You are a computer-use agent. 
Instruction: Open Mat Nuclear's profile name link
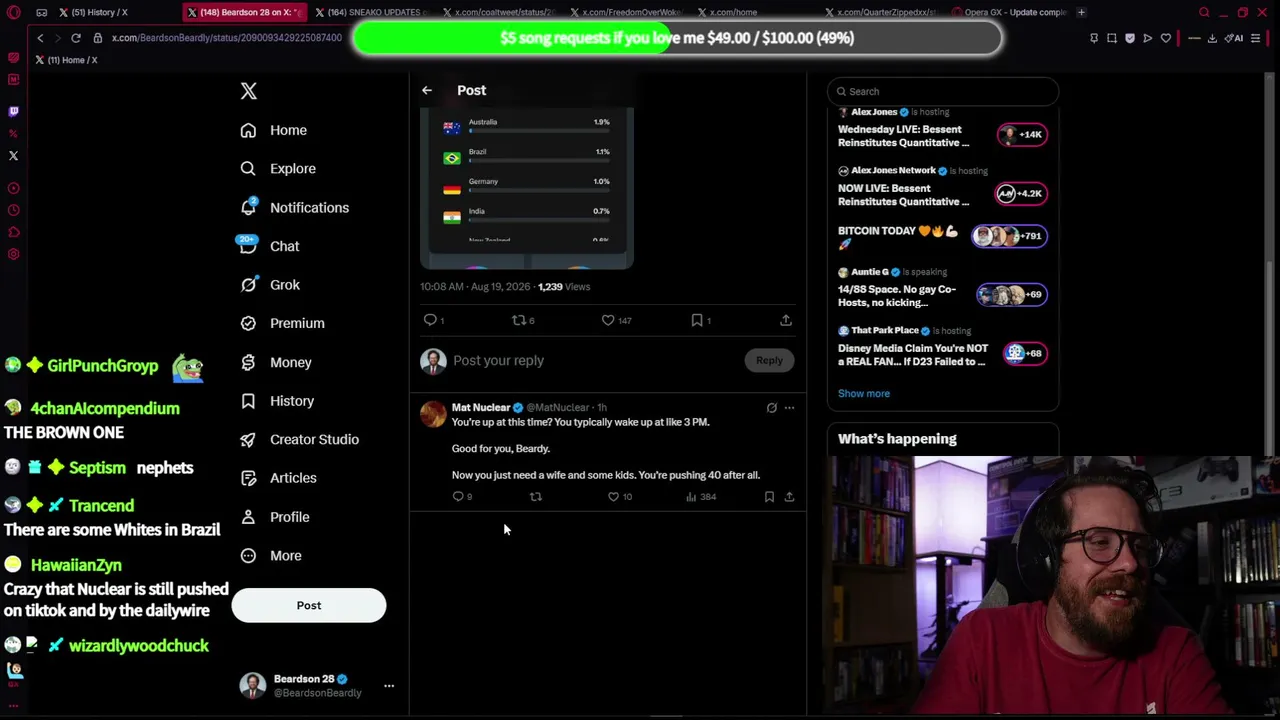pyautogui.click(x=481, y=408)
